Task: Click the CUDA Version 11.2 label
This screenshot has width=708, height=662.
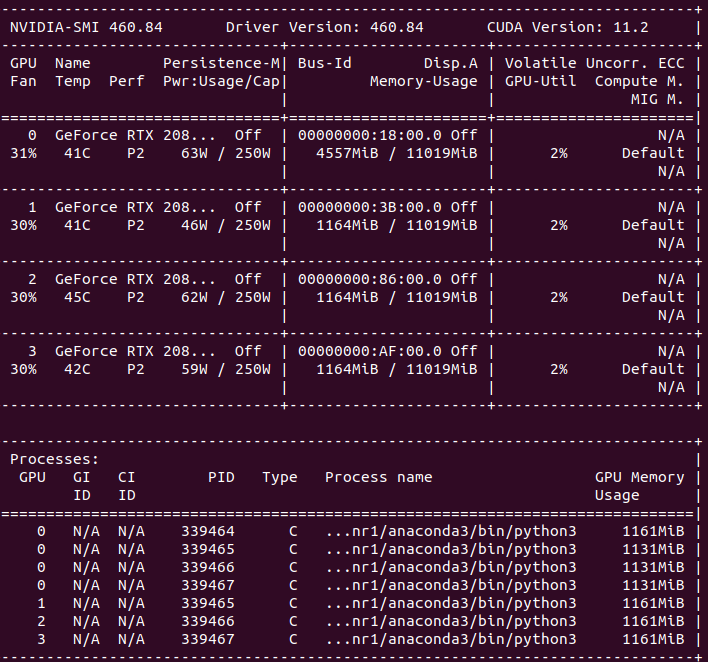Action: [x=567, y=27]
